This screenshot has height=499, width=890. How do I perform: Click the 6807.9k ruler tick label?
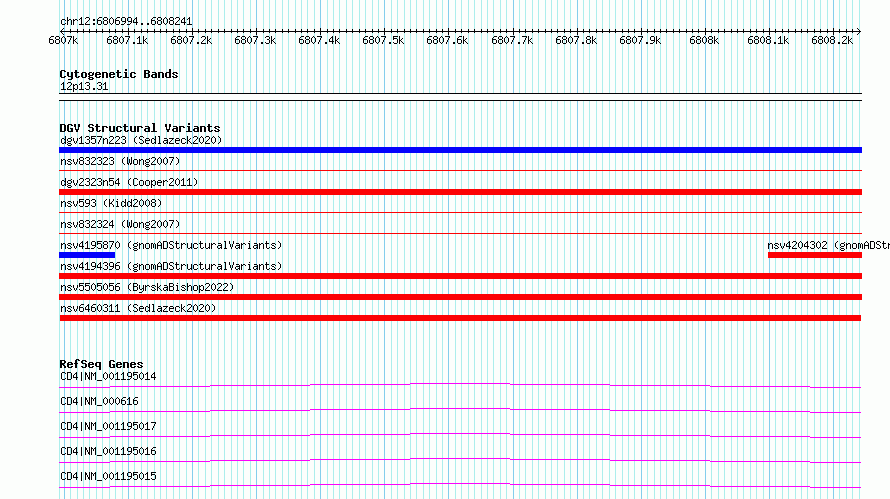[x=640, y=41]
